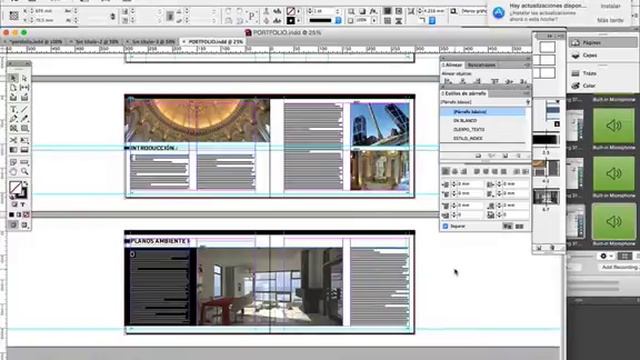This screenshot has width=640, height=360.
Task: Select the Gradient Swatch tool
Action: tap(13, 150)
